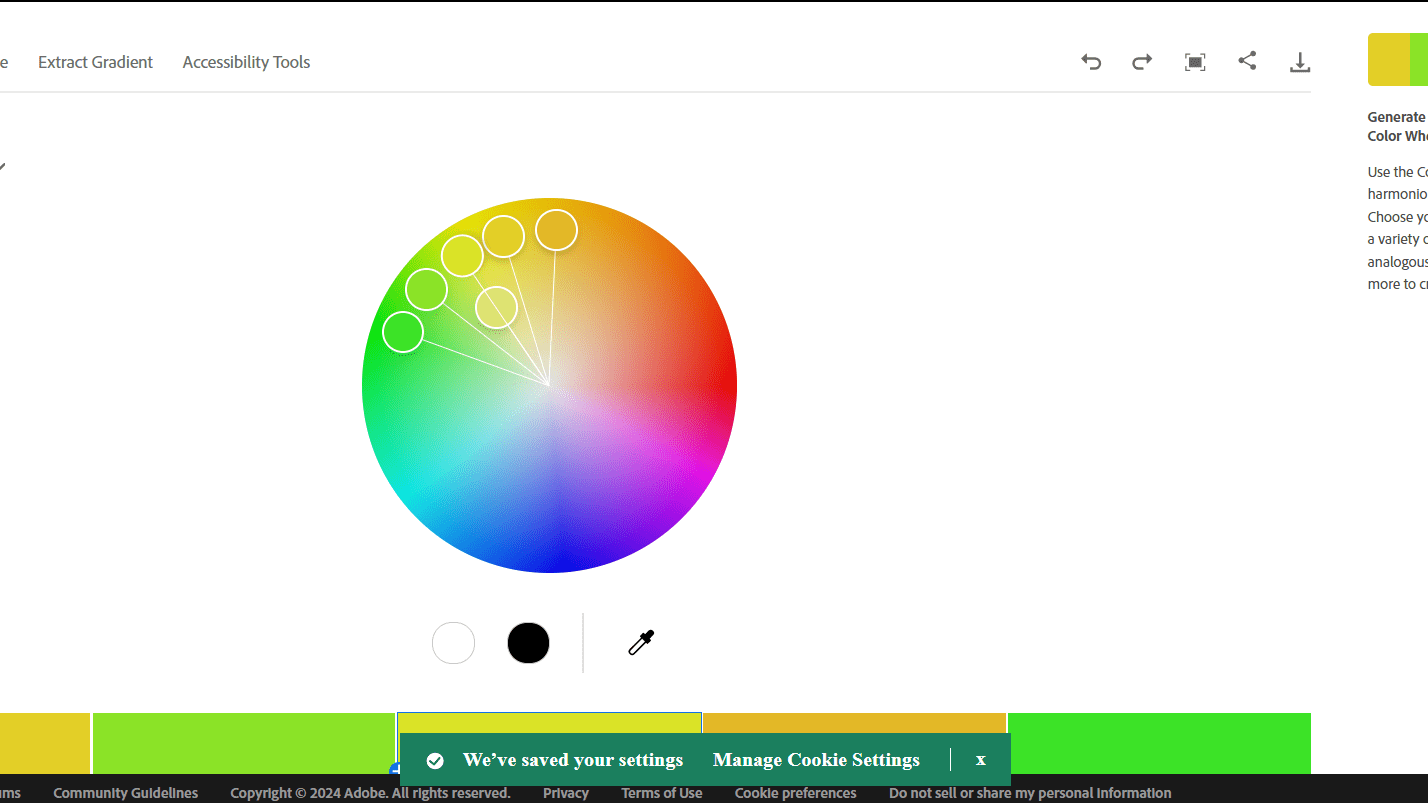Switch to the Extract Gradient tab
Screen dimensions: 1428x803
tap(95, 62)
